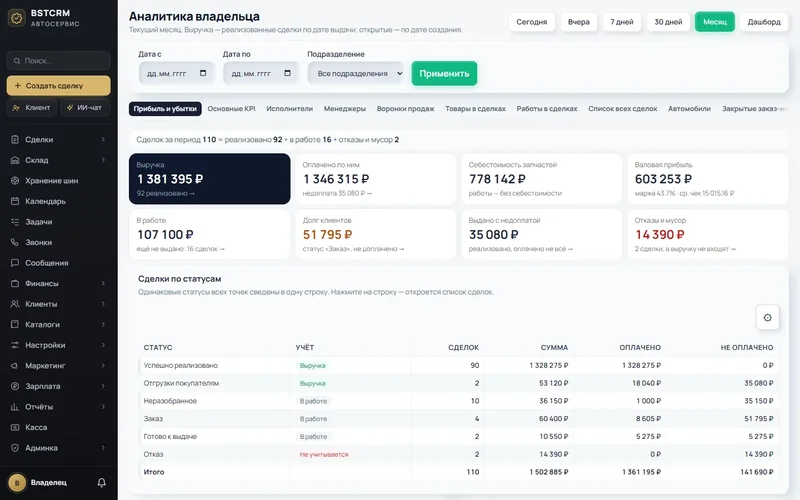Click the Поиск search field

[x=59, y=61]
